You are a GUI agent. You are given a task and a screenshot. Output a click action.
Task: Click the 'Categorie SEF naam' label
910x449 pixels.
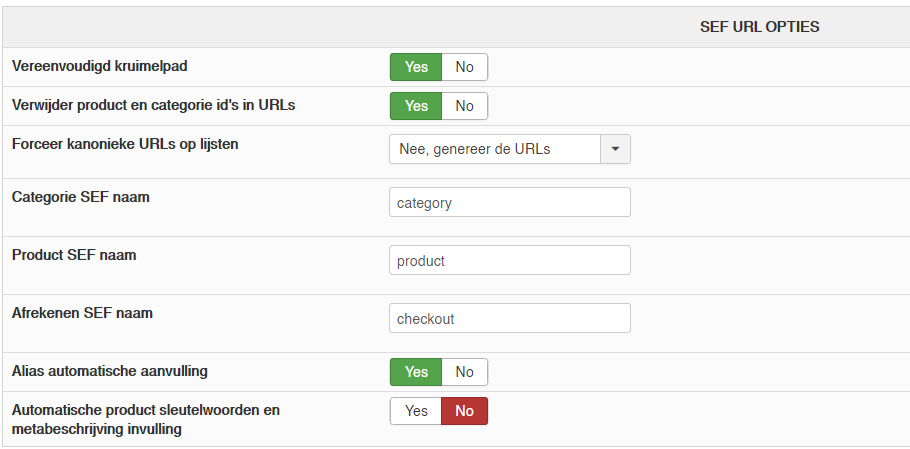[x=81, y=197]
